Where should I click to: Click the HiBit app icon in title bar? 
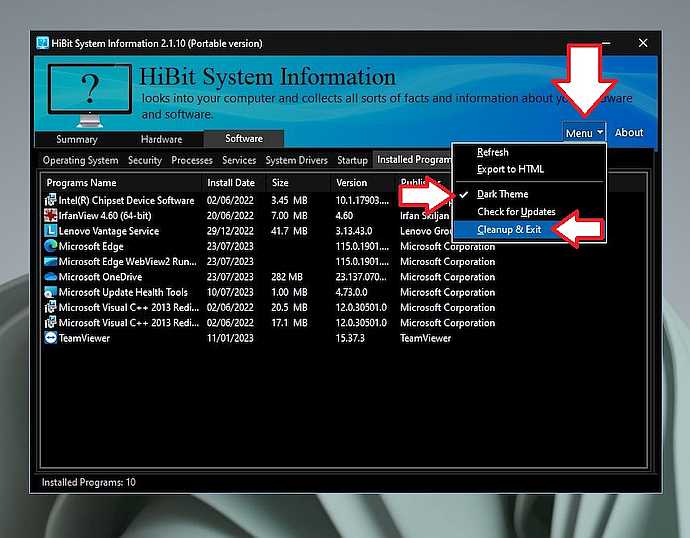pos(43,43)
